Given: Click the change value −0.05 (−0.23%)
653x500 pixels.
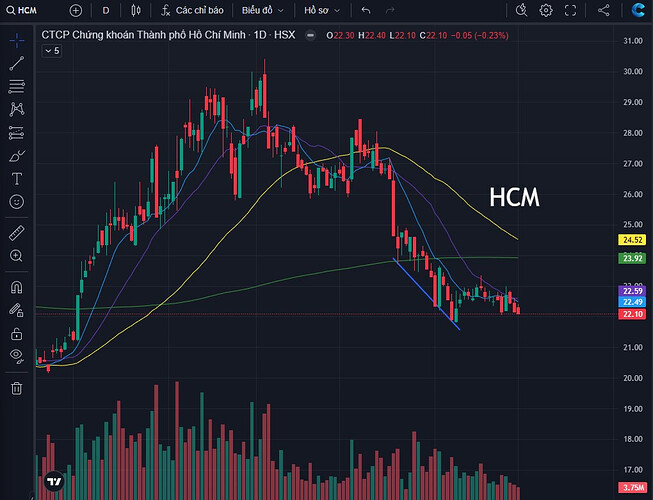Looking at the screenshot, I should [x=480, y=35].
